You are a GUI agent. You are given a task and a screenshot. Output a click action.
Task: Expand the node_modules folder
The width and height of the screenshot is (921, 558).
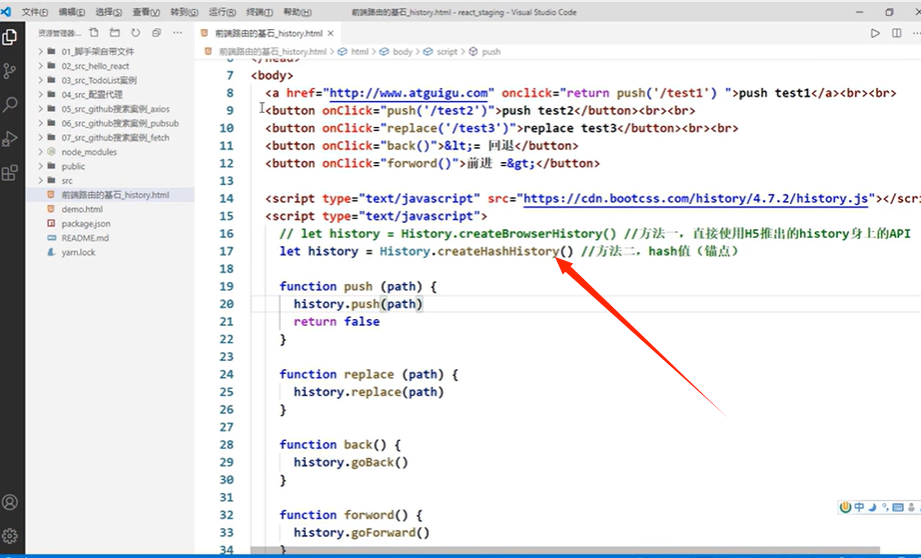[89, 152]
